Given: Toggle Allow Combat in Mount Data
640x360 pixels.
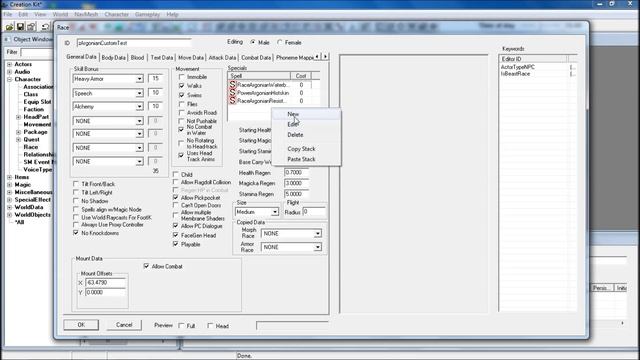Looking at the screenshot, I should pyautogui.click(x=147, y=266).
